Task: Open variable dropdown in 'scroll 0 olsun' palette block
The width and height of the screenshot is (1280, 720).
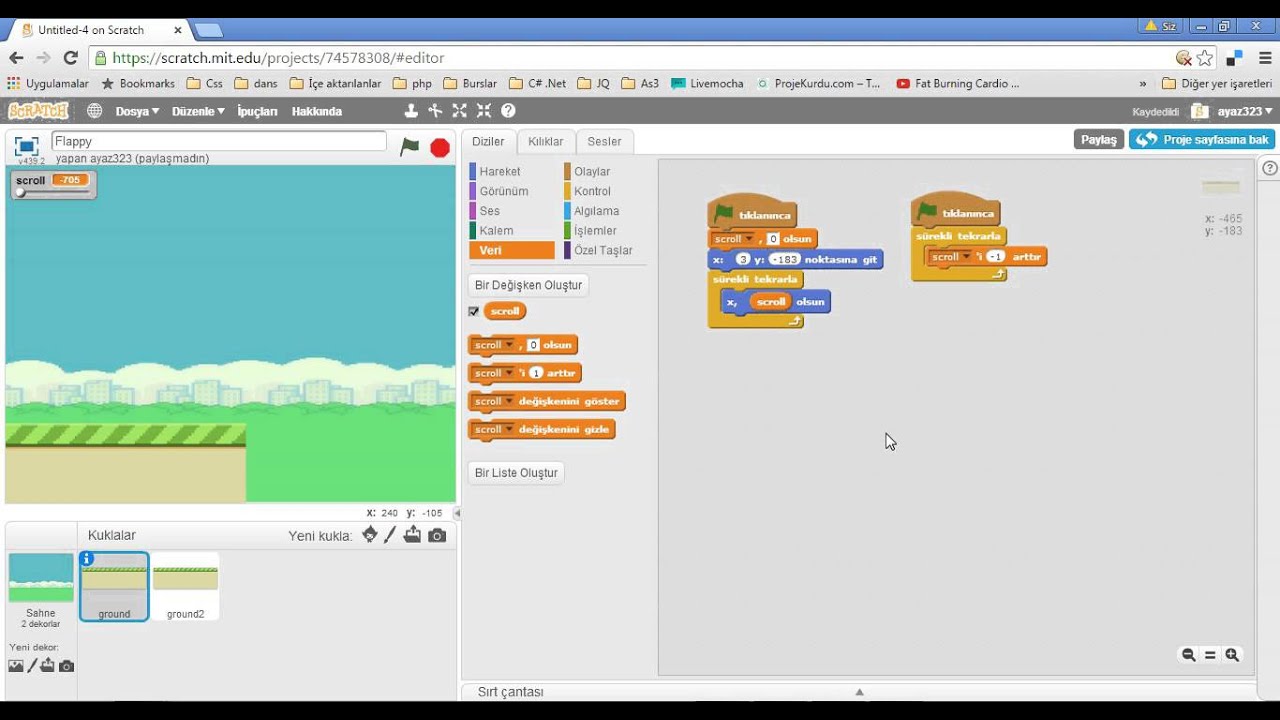Action: (x=509, y=345)
